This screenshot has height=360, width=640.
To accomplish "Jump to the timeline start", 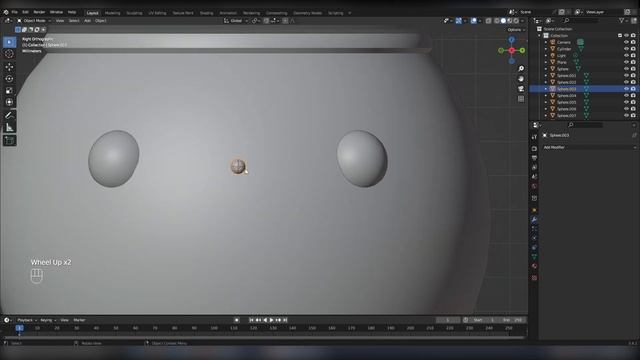I will [x=251, y=320].
